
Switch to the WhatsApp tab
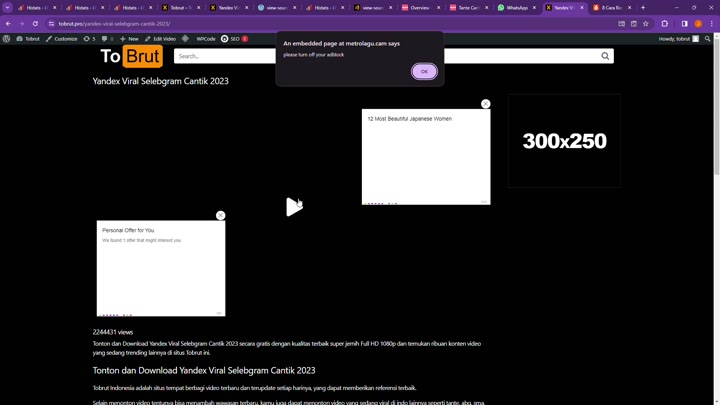pyautogui.click(x=517, y=8)
